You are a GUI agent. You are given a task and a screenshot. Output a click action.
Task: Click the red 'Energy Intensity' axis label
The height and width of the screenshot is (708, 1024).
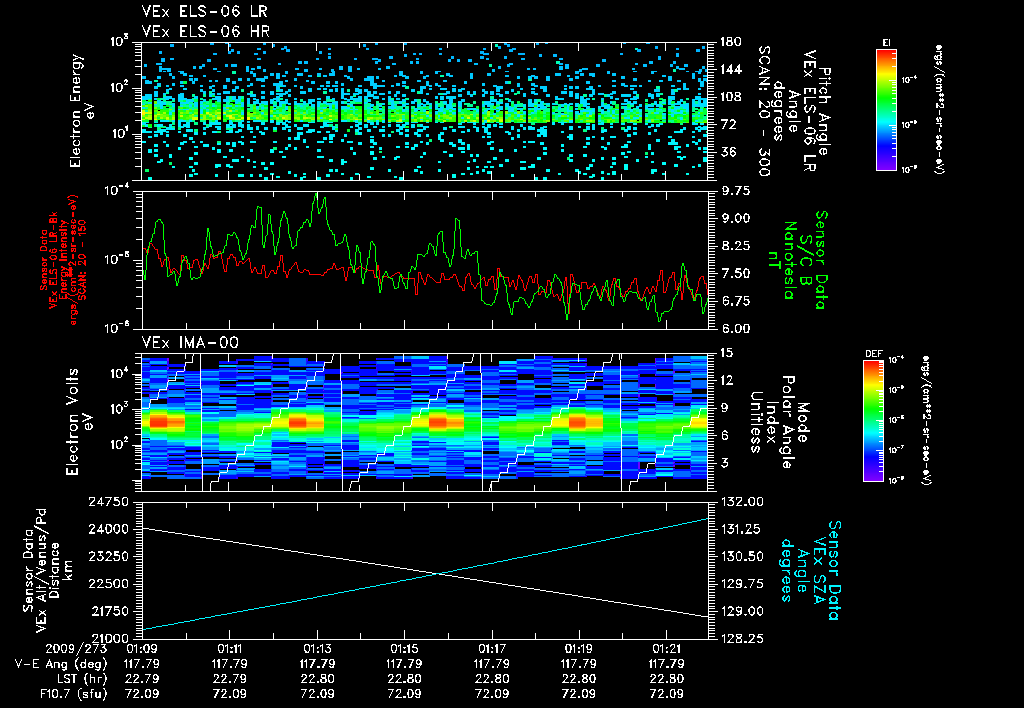(64, 260)
